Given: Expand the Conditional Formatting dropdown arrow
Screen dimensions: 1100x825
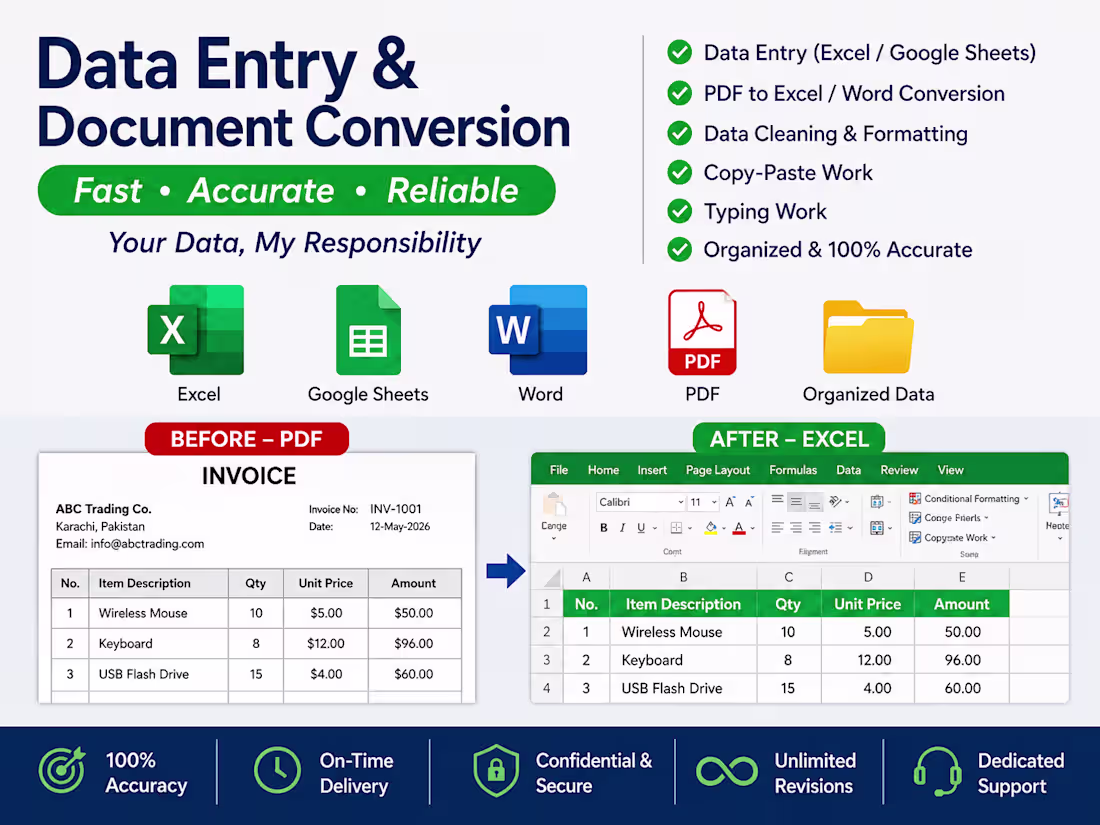Looking at the screenshot, I should coord(1026,499).
